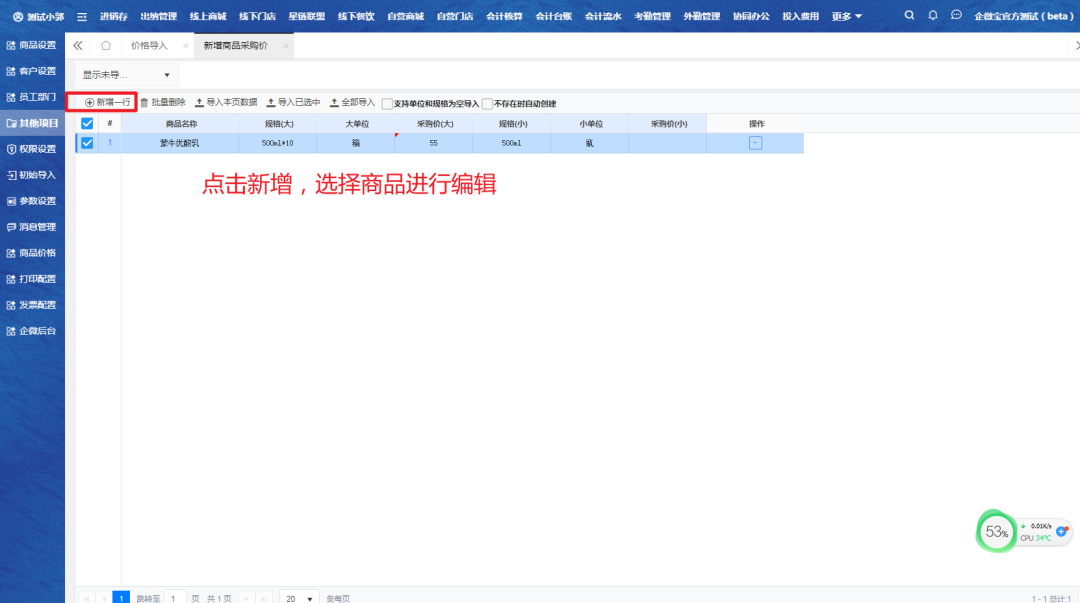Open the 20 per-page size dropdown
This screenshot has width=1080, height=603.
(298, 598)
